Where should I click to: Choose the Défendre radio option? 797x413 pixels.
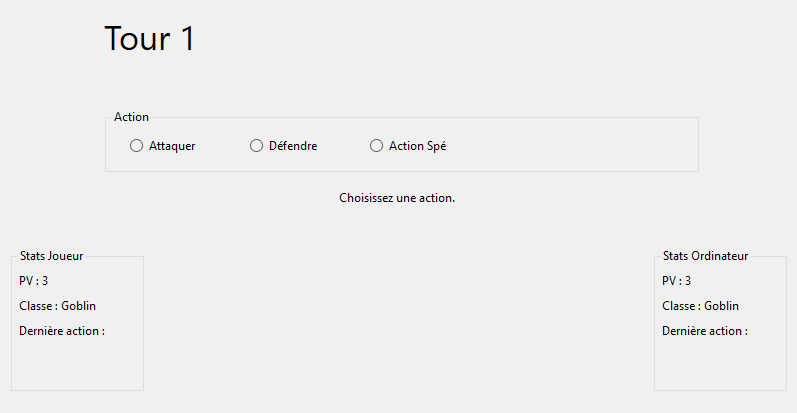pyautogui.click(x=257, y=146)
